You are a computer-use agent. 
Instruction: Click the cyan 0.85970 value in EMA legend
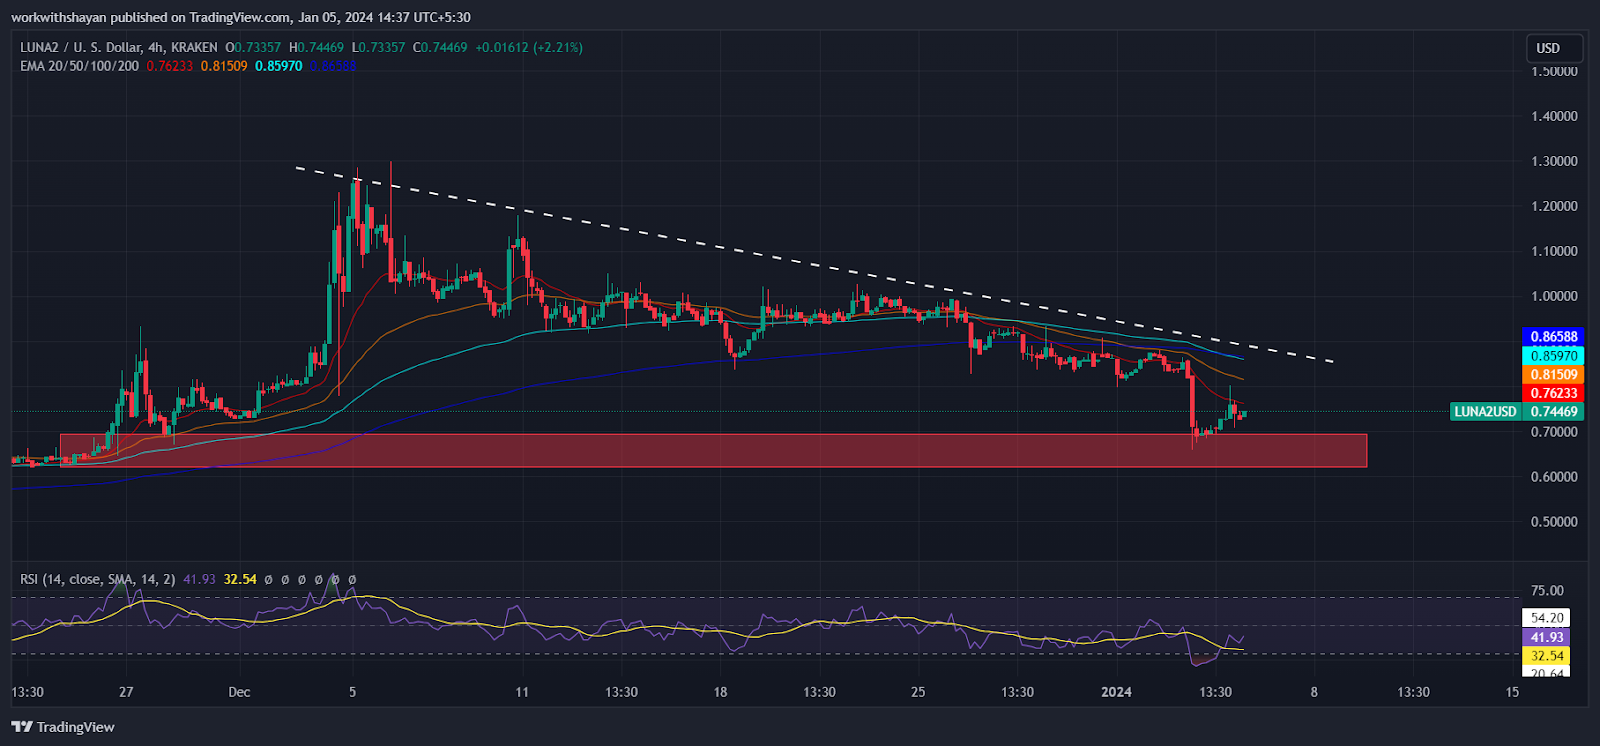pos(278,66)
